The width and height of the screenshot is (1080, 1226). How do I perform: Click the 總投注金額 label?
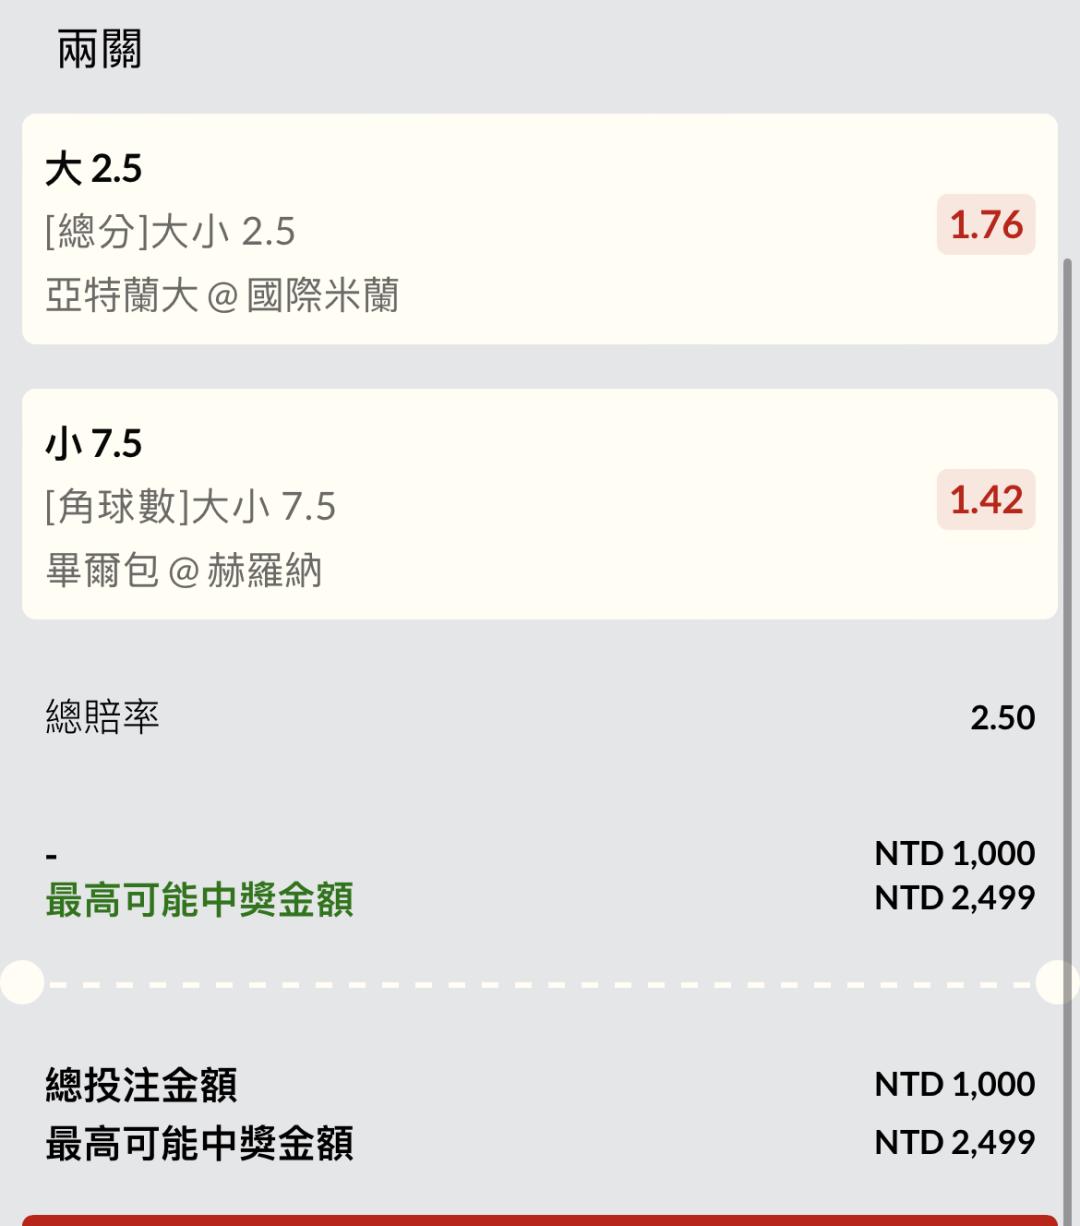pos(141,1085)
